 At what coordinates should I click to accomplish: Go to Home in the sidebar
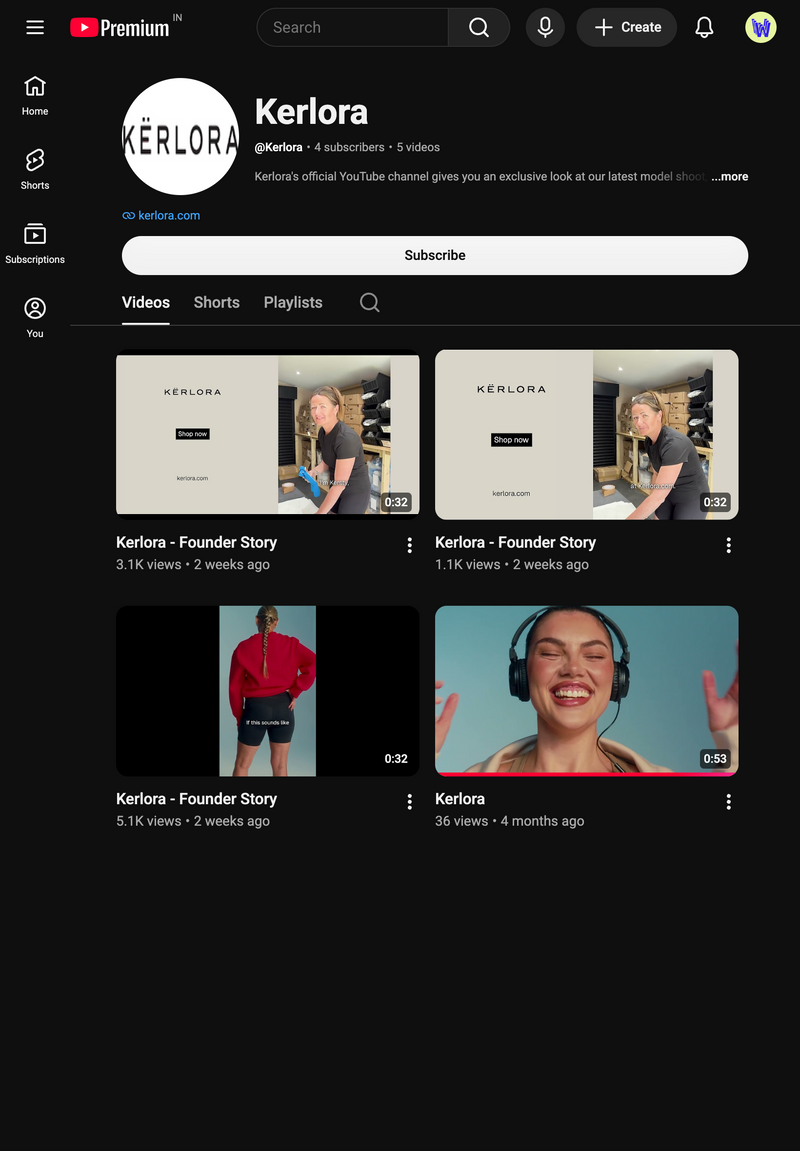[x=34, y=96]
